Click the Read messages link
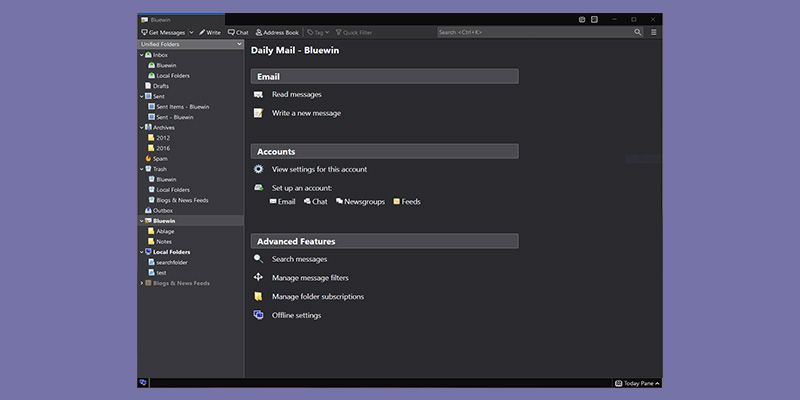This screenshot has height=400, width=800. click(x=296, y=94)
